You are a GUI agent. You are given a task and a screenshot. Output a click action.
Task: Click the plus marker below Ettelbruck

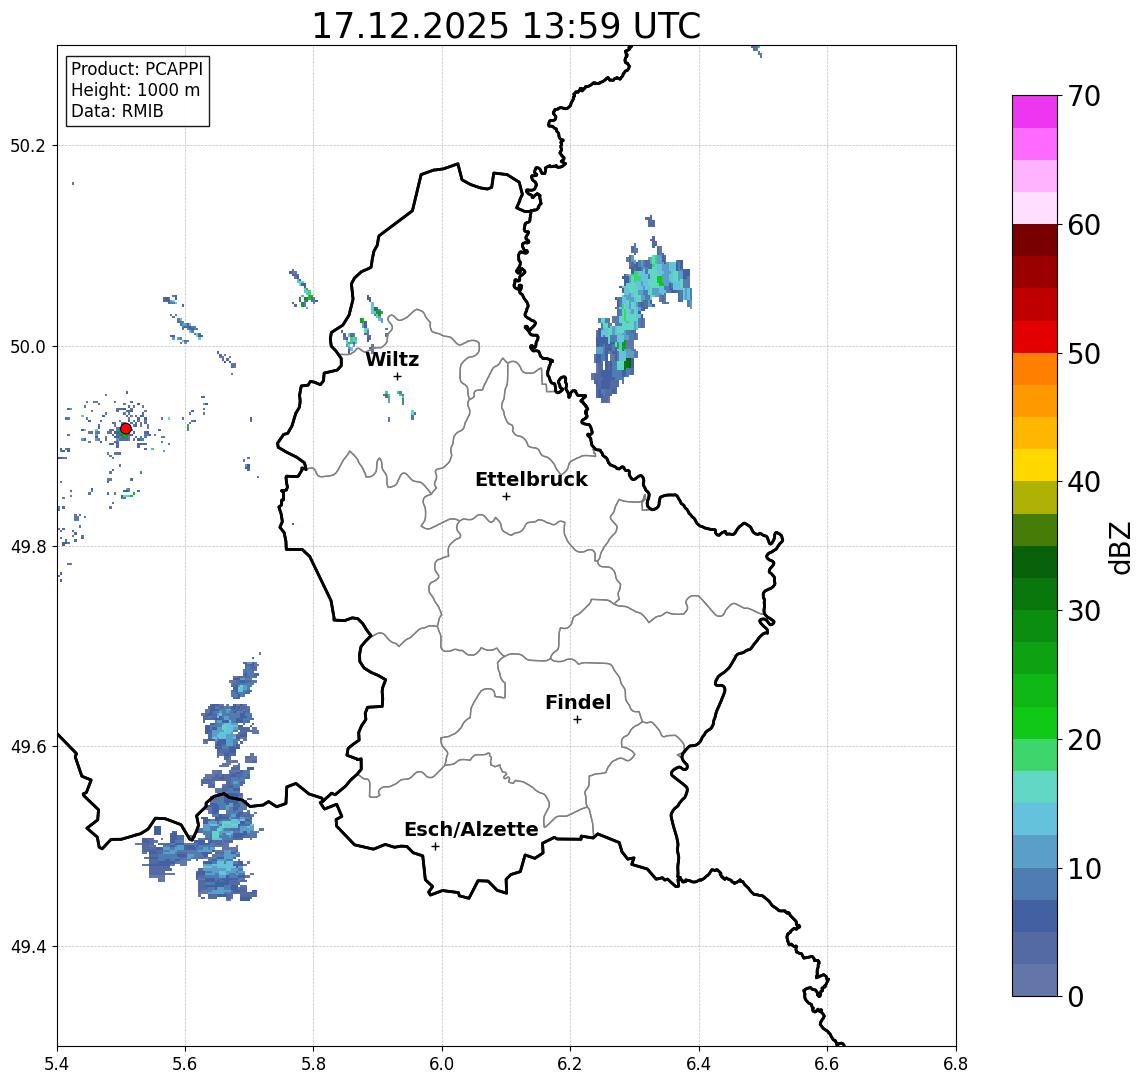coord(506,497)
